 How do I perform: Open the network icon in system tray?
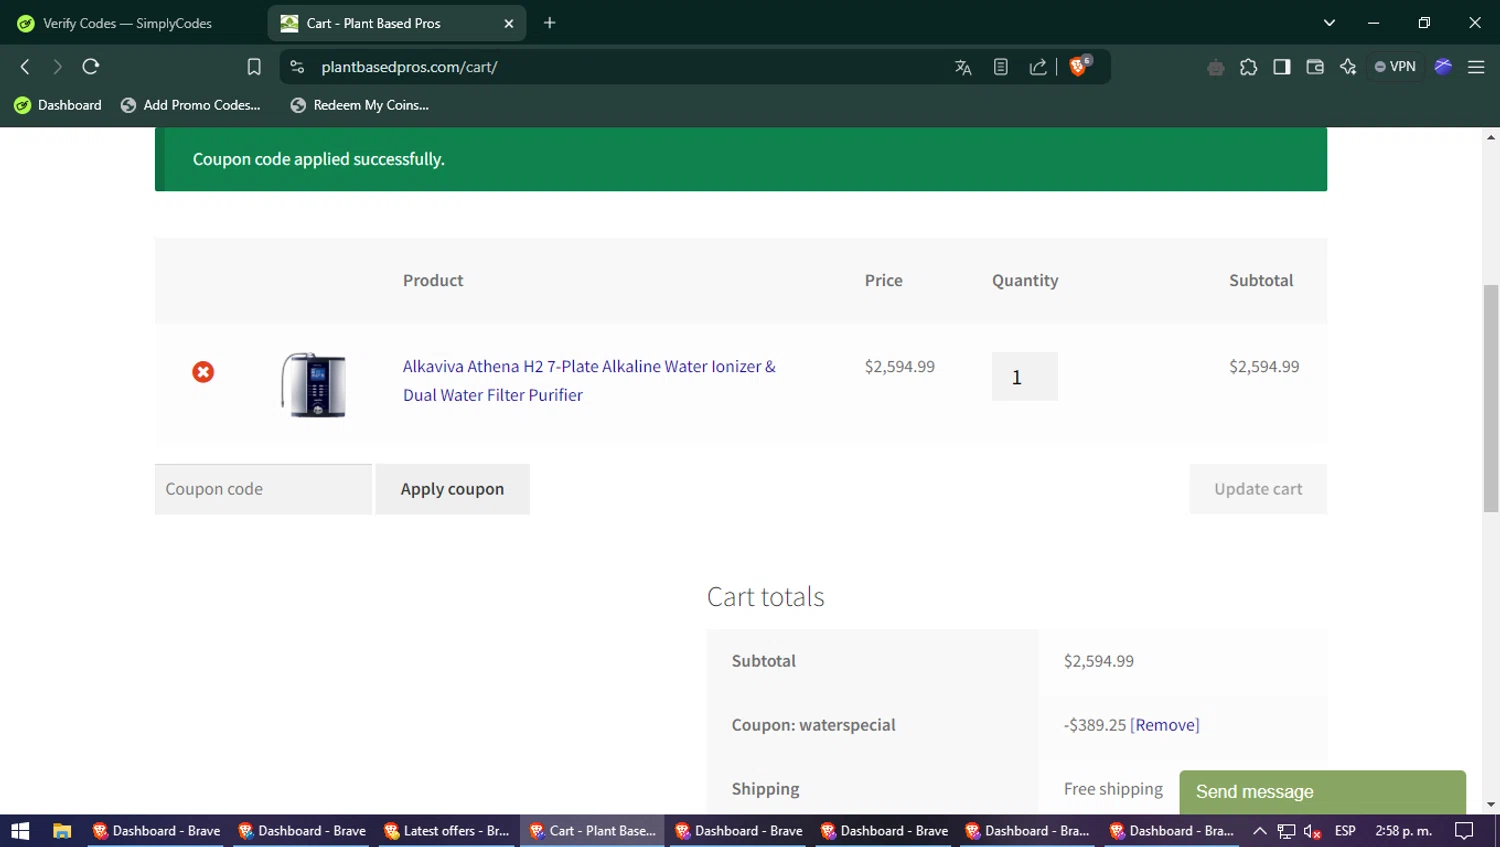coord(1286,831)
